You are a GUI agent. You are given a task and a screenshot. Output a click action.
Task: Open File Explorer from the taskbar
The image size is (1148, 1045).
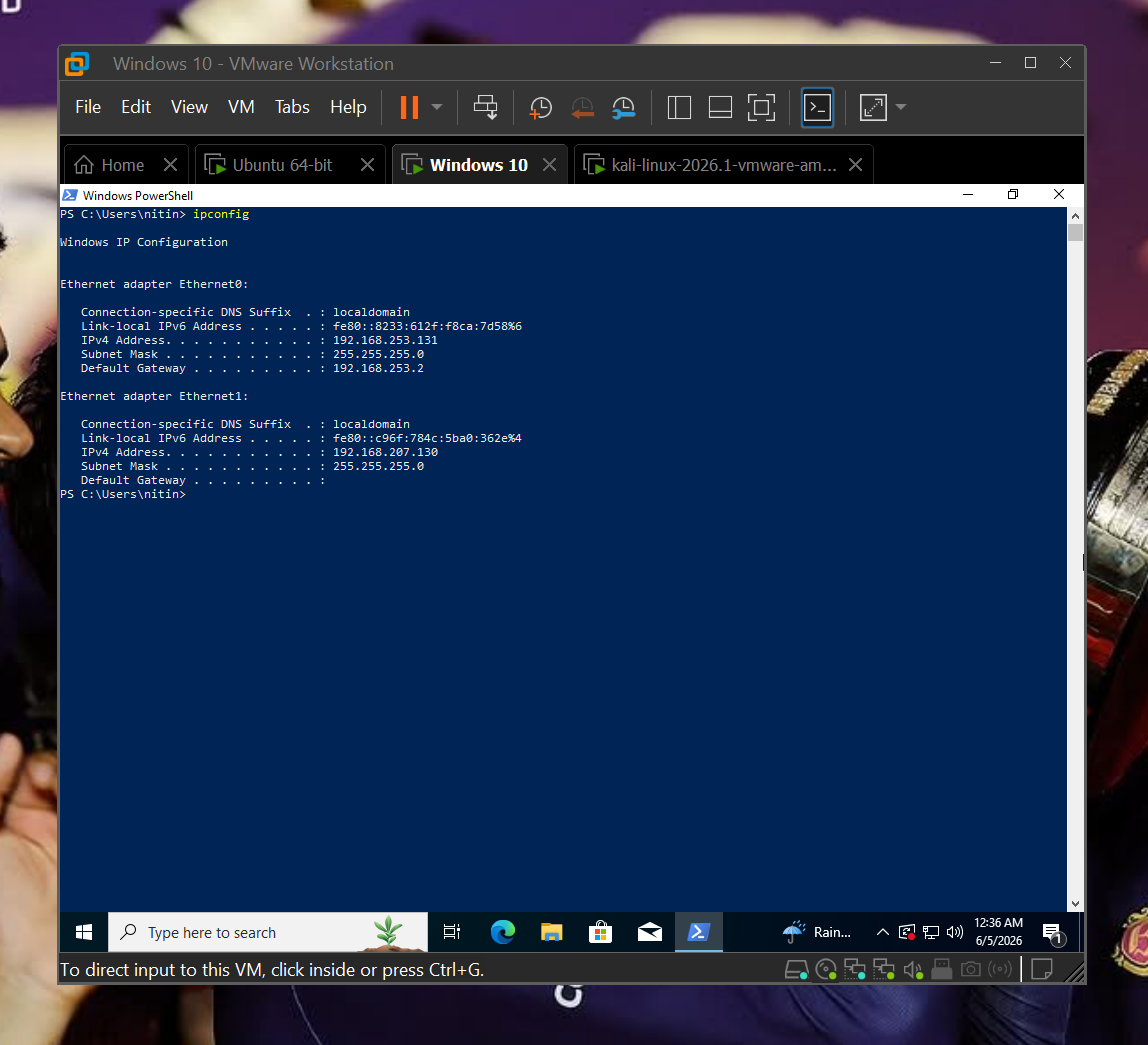[x=551, y=932]
